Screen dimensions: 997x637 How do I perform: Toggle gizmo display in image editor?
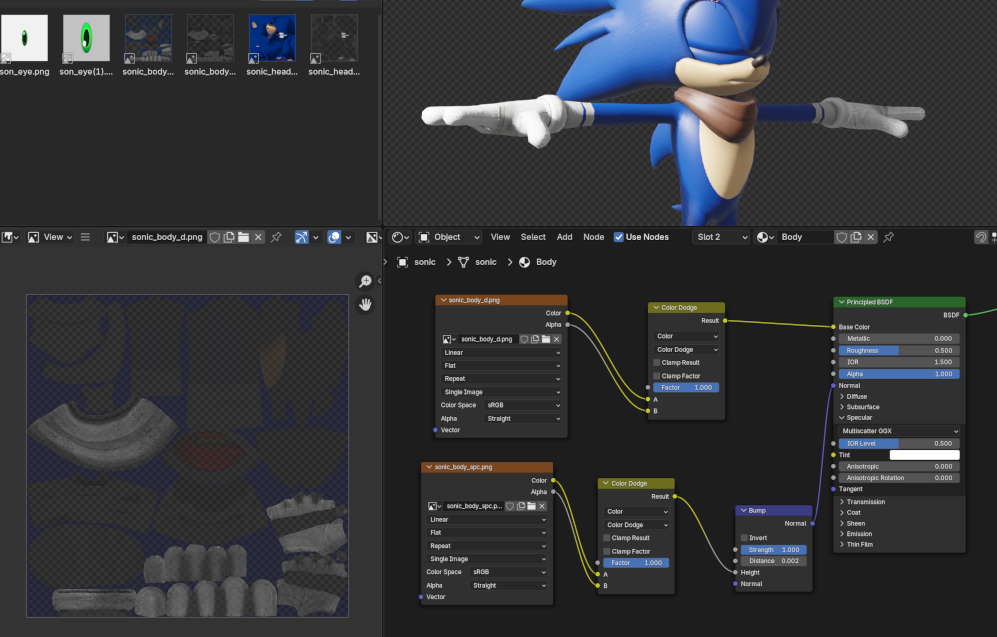point(301,237)
